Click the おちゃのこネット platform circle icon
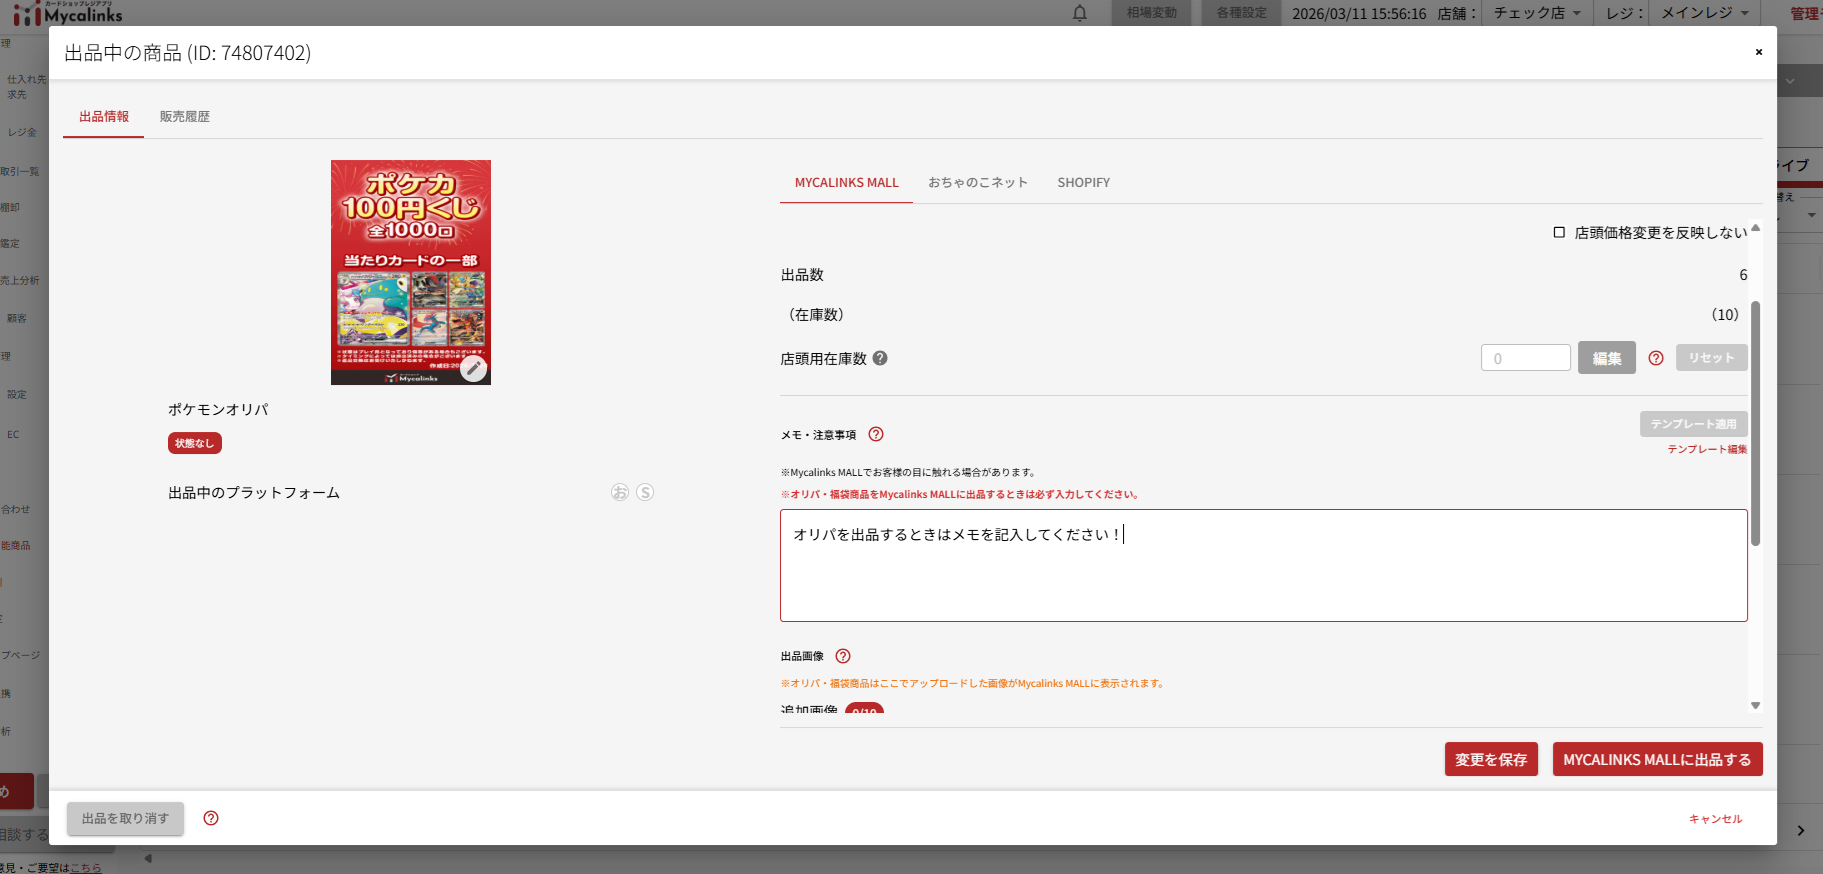The width and height of the screenshot is (1823, 874). pos(620,492)
